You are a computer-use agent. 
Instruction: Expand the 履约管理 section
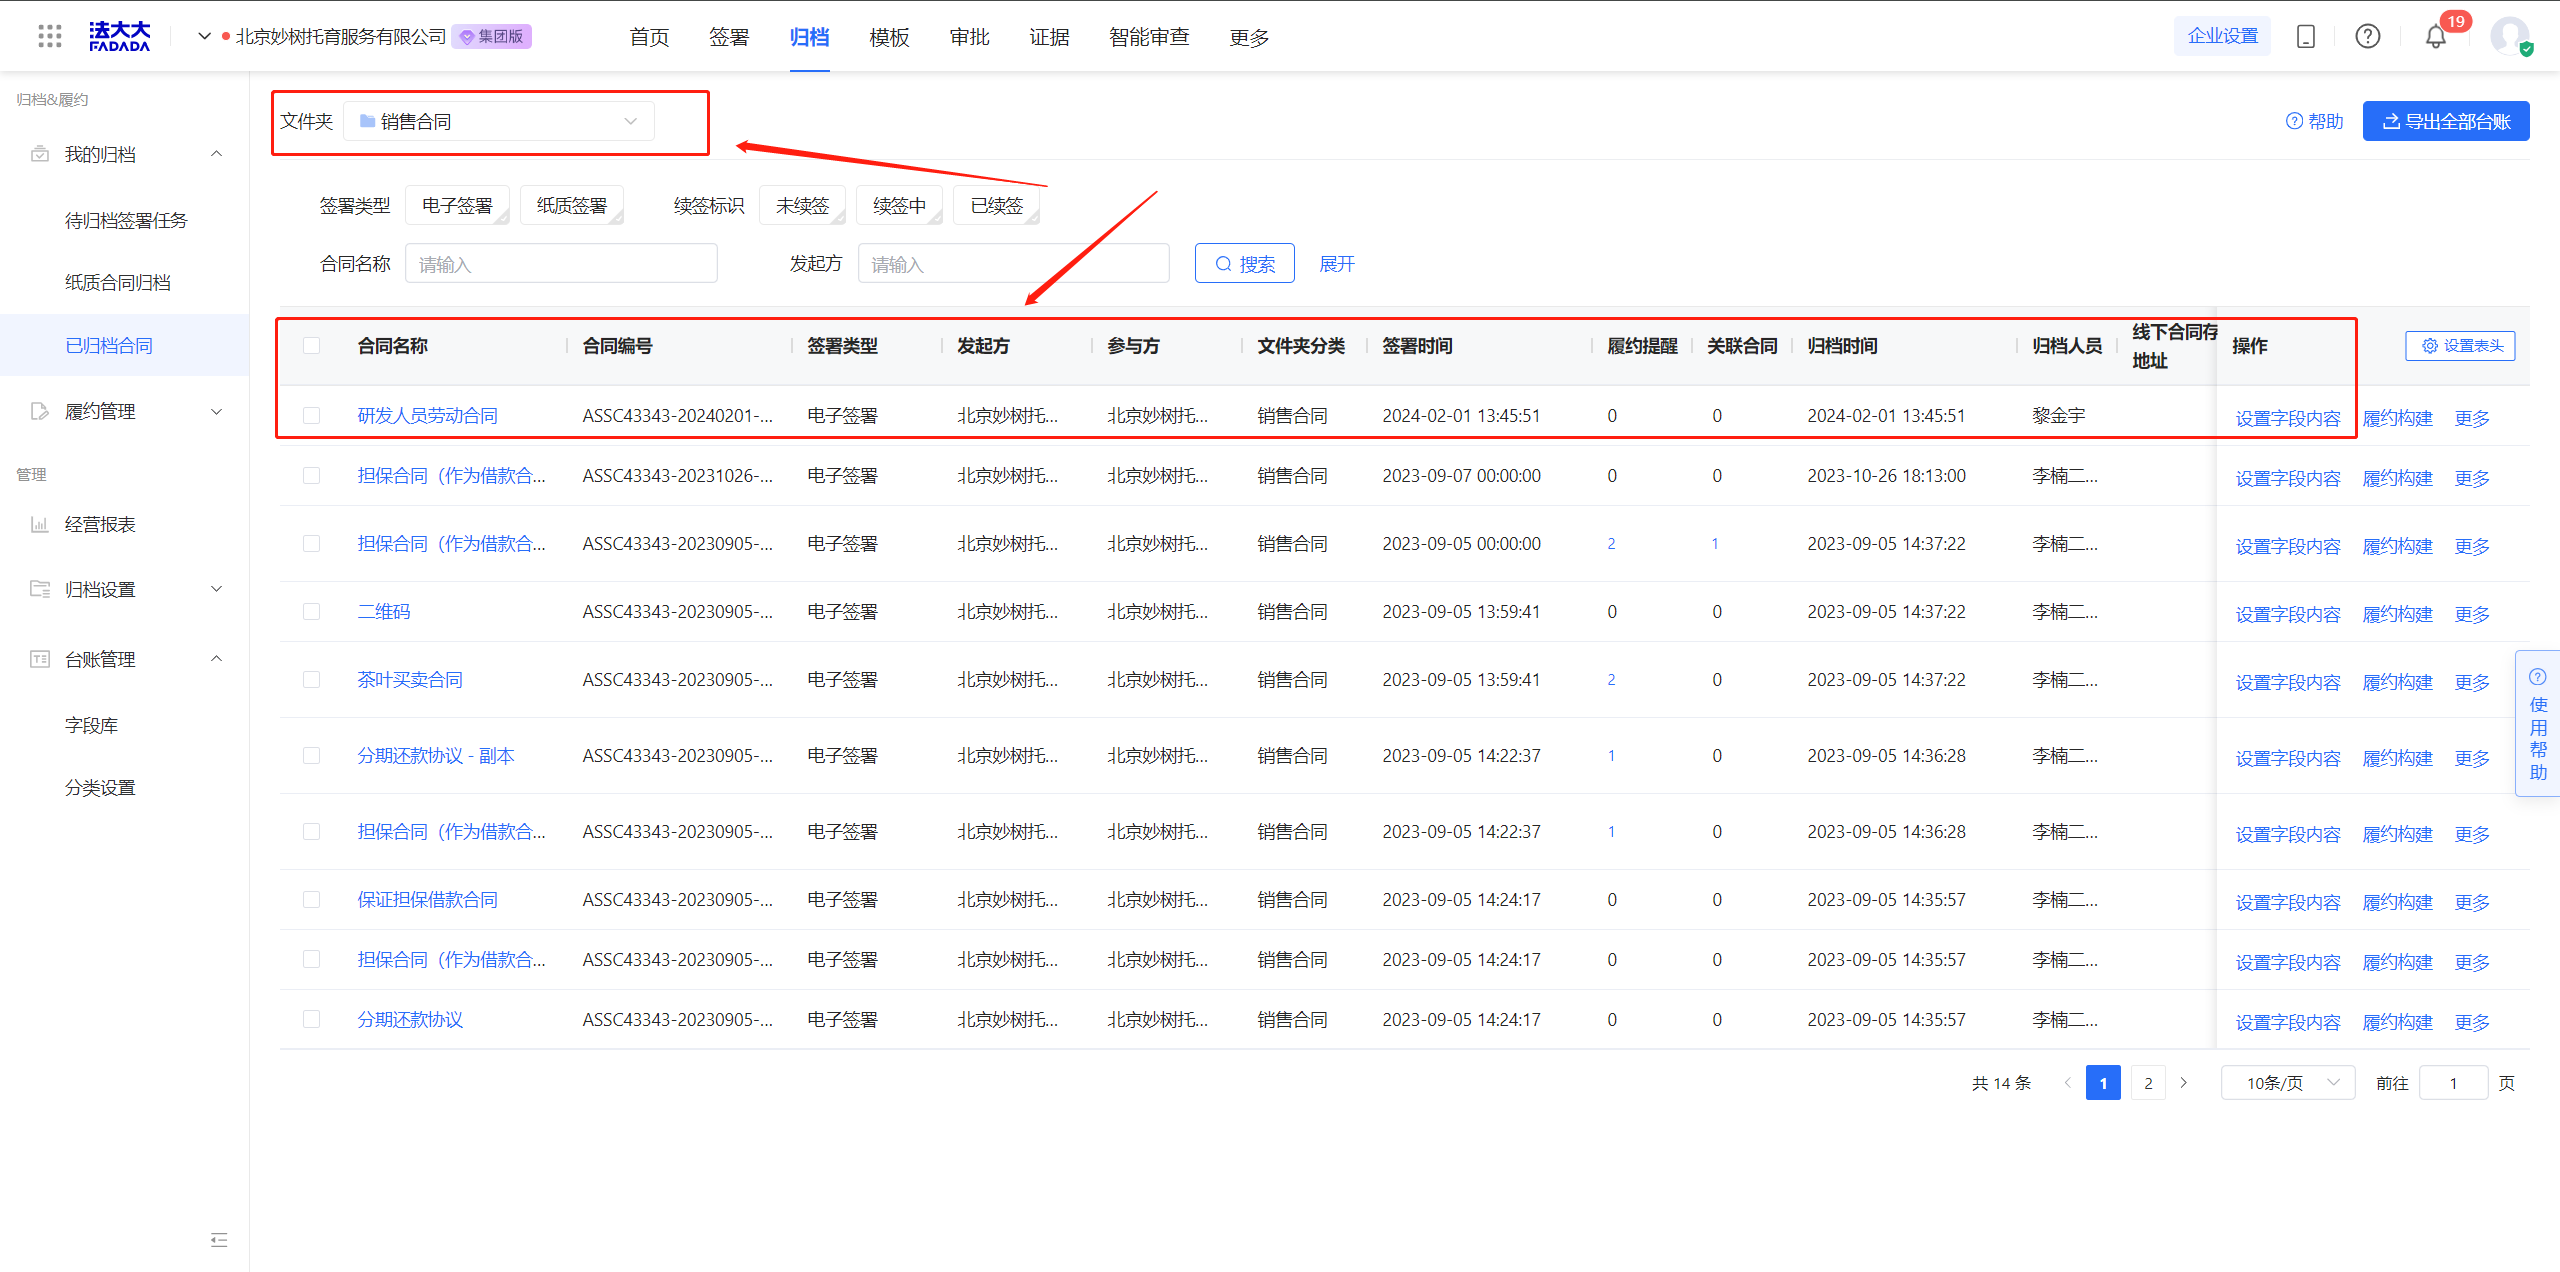coord(217,411)
